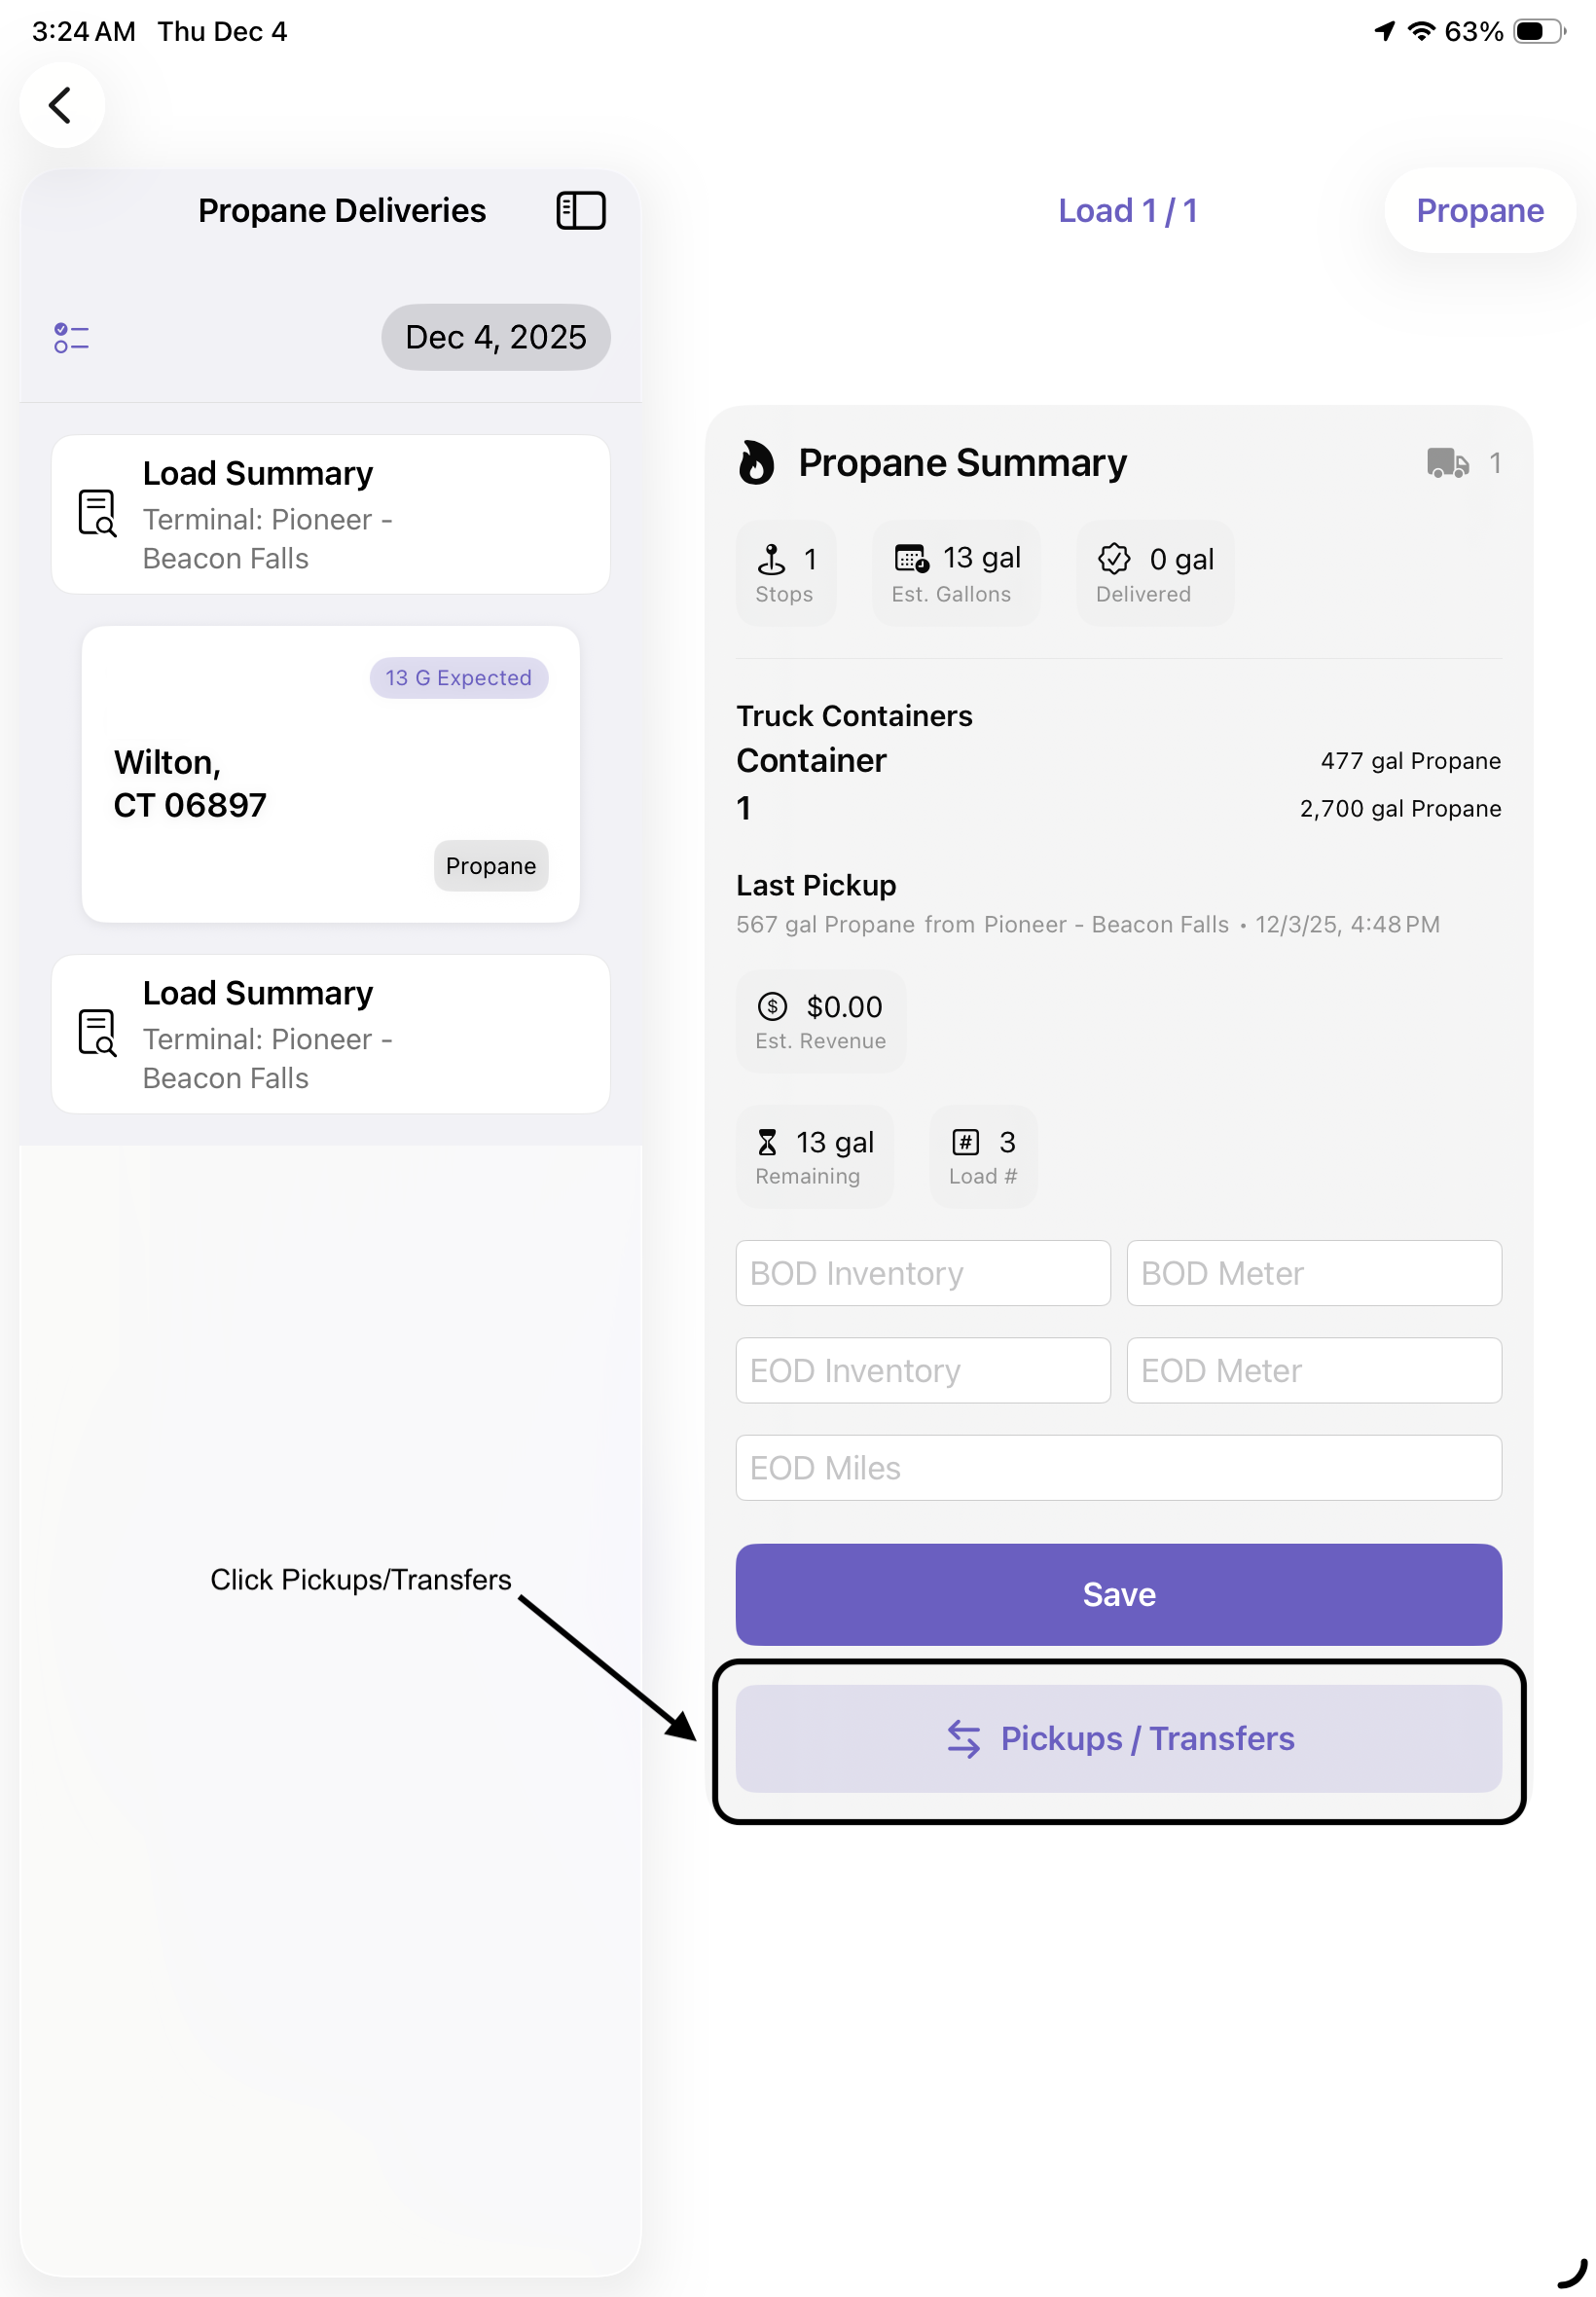Viewport: 1596px width, 2297px height.
Task: Tap the Delivered checkmark seal icon
Action: tap(1114, 559)
